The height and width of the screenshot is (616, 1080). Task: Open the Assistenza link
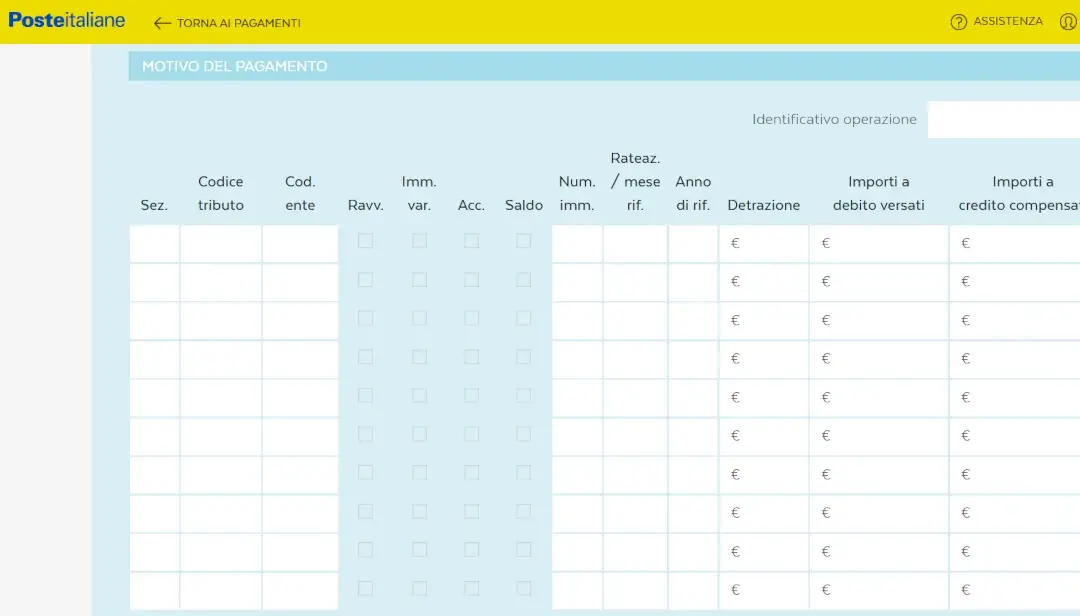click(1008, 21)
